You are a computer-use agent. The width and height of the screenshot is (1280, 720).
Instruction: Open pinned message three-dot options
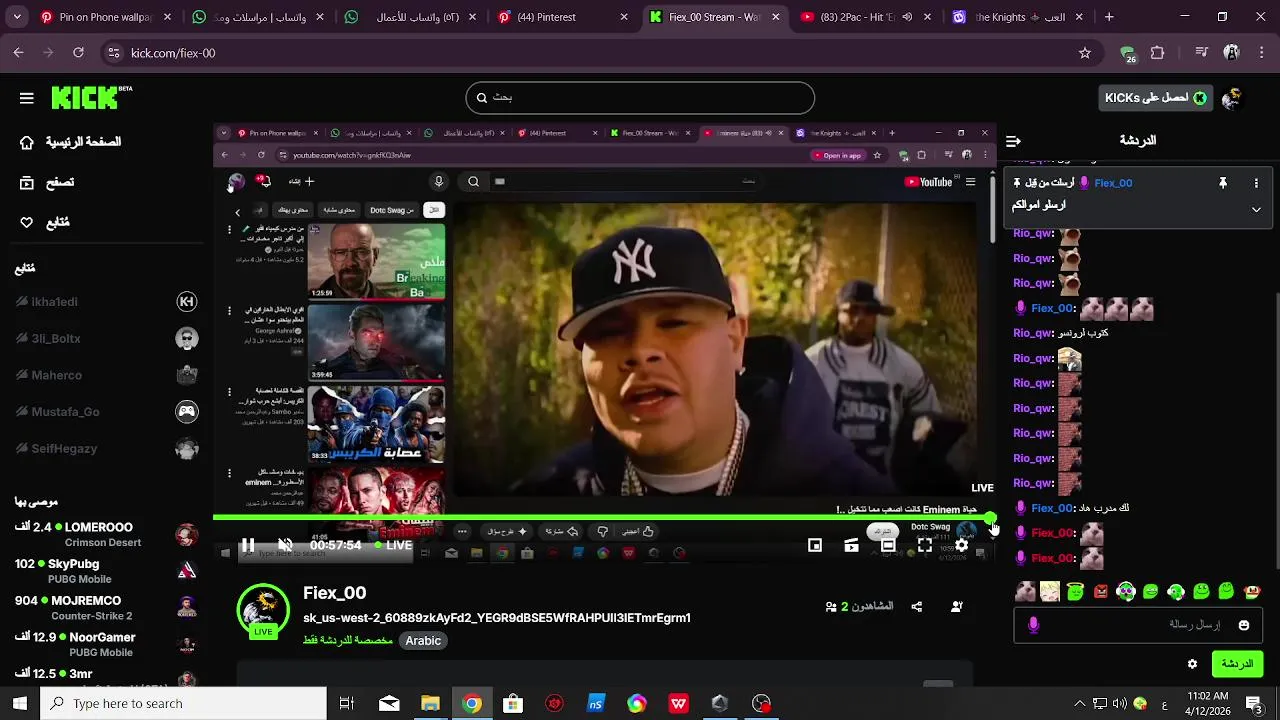[x=1256, y=183]
